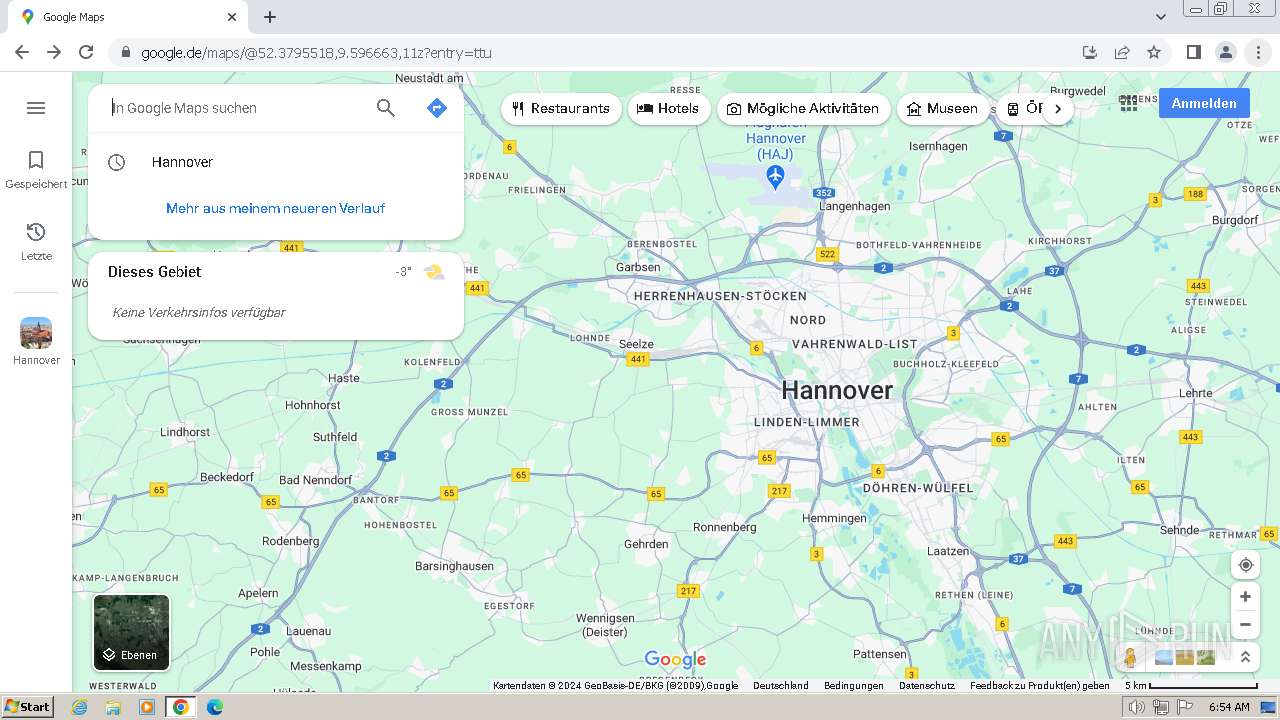Close the Google Maps tab
Screen dimensions: 1280x720
[232, 17]
